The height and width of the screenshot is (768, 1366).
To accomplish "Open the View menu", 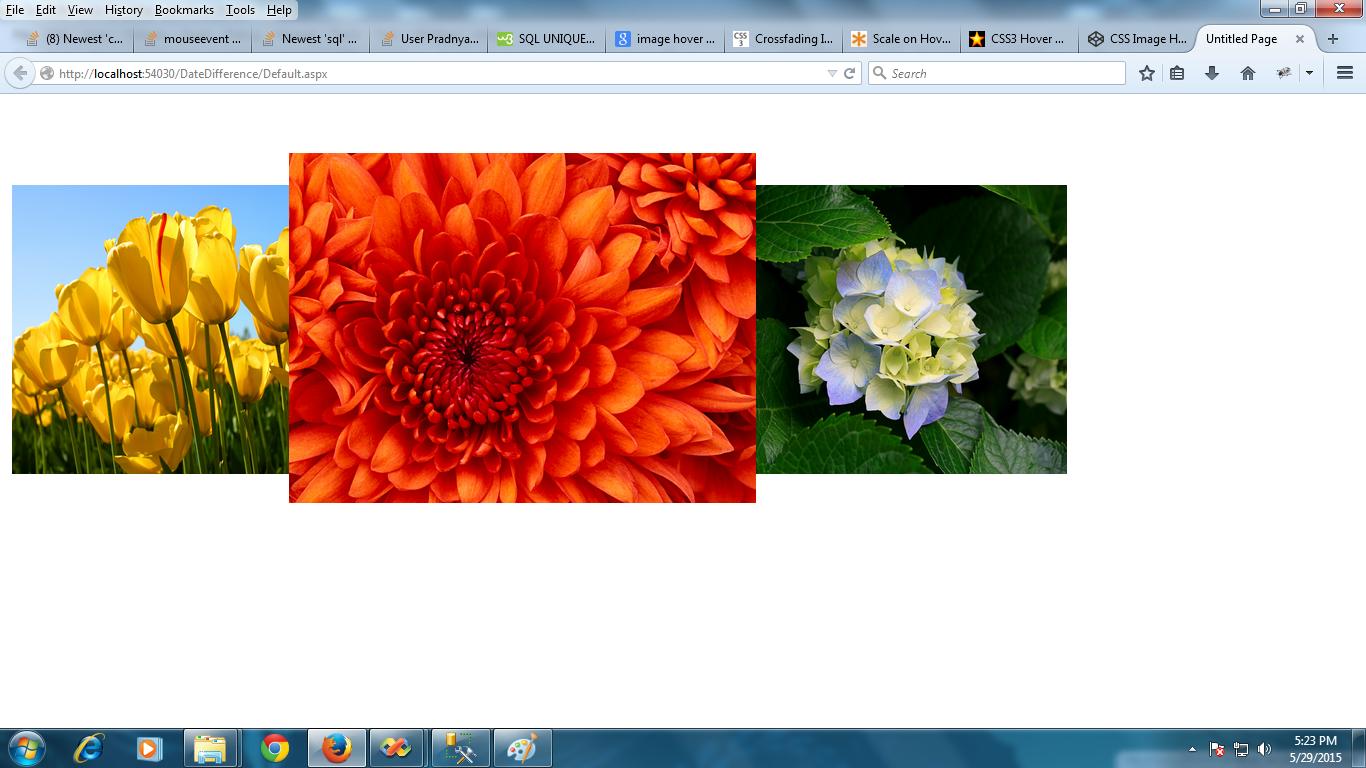I will (80, 9).
